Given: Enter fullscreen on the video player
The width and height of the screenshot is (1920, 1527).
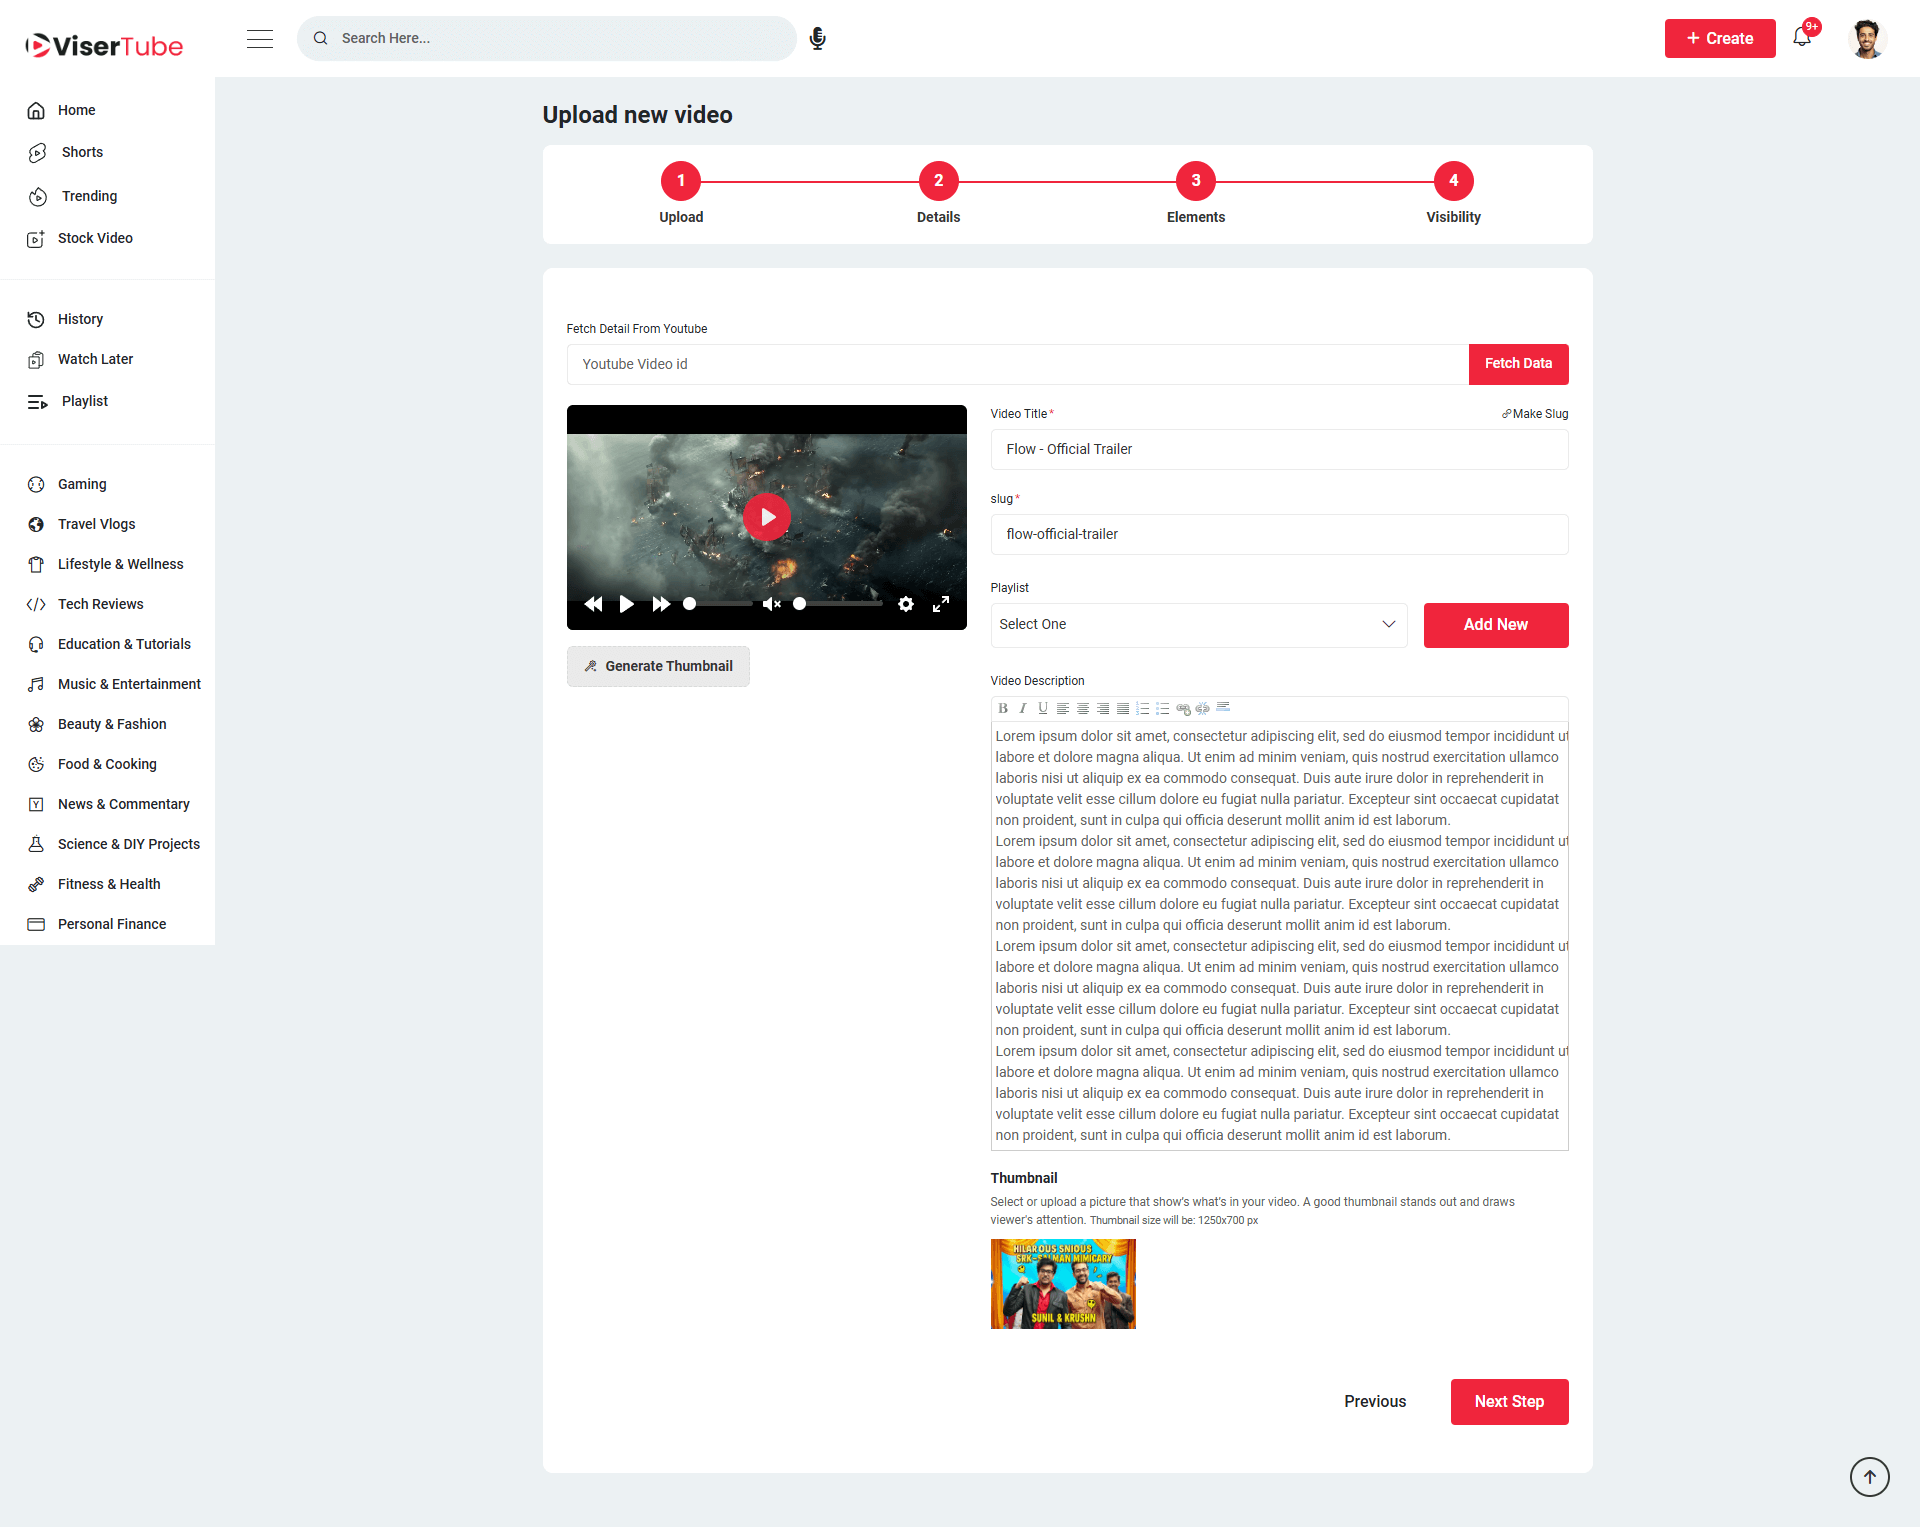Looking at the screenshot, I should [941, 604].
